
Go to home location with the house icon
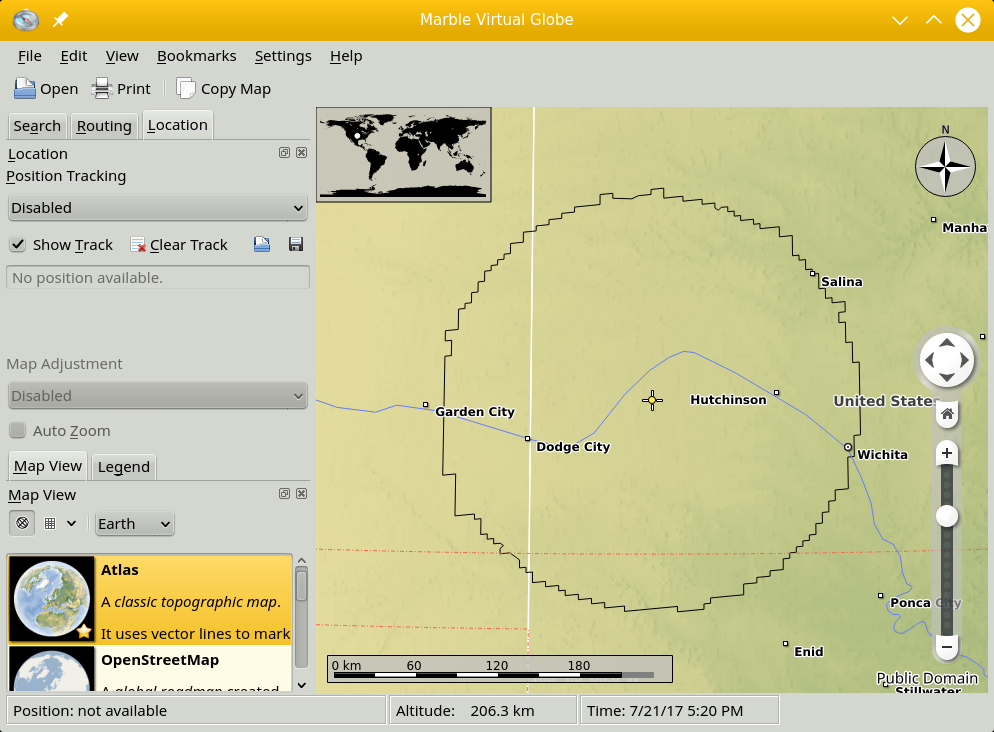[947, 414]
